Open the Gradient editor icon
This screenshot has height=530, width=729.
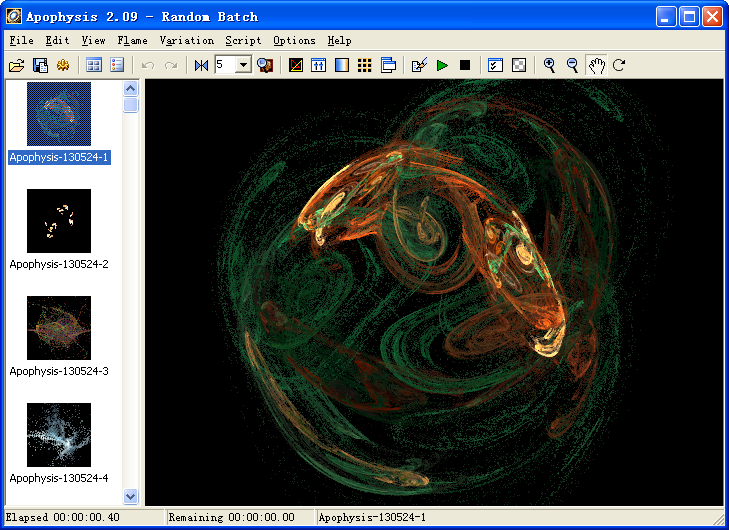pyautogui.click(x=342, y=65)
